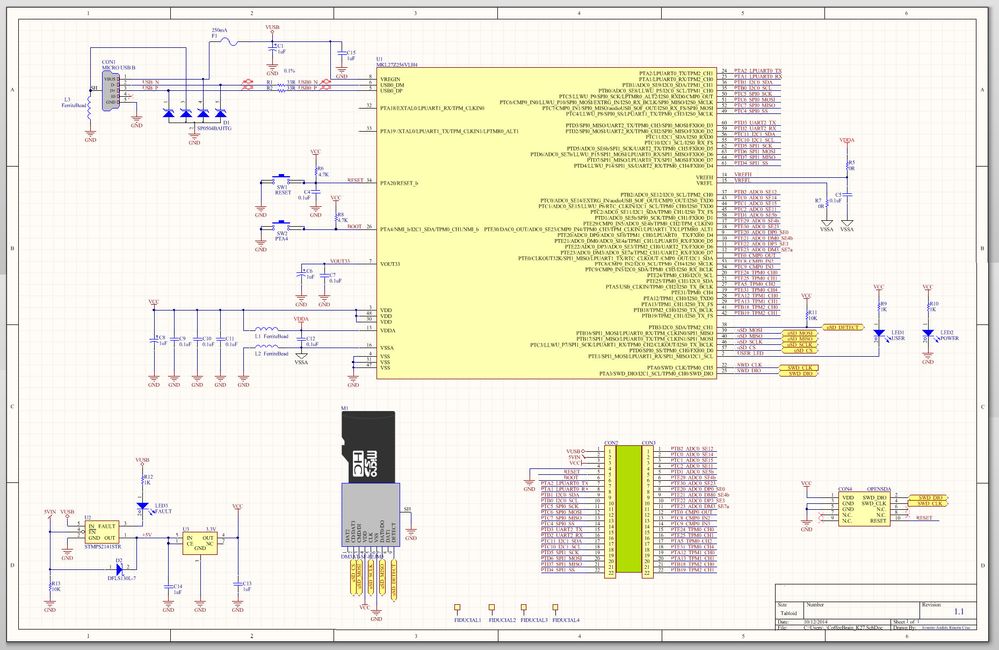The height and width of the screenshot is (650, 999).
Task: Click the R11 10K resistor symbol
Action: click(x=807, y=315)
